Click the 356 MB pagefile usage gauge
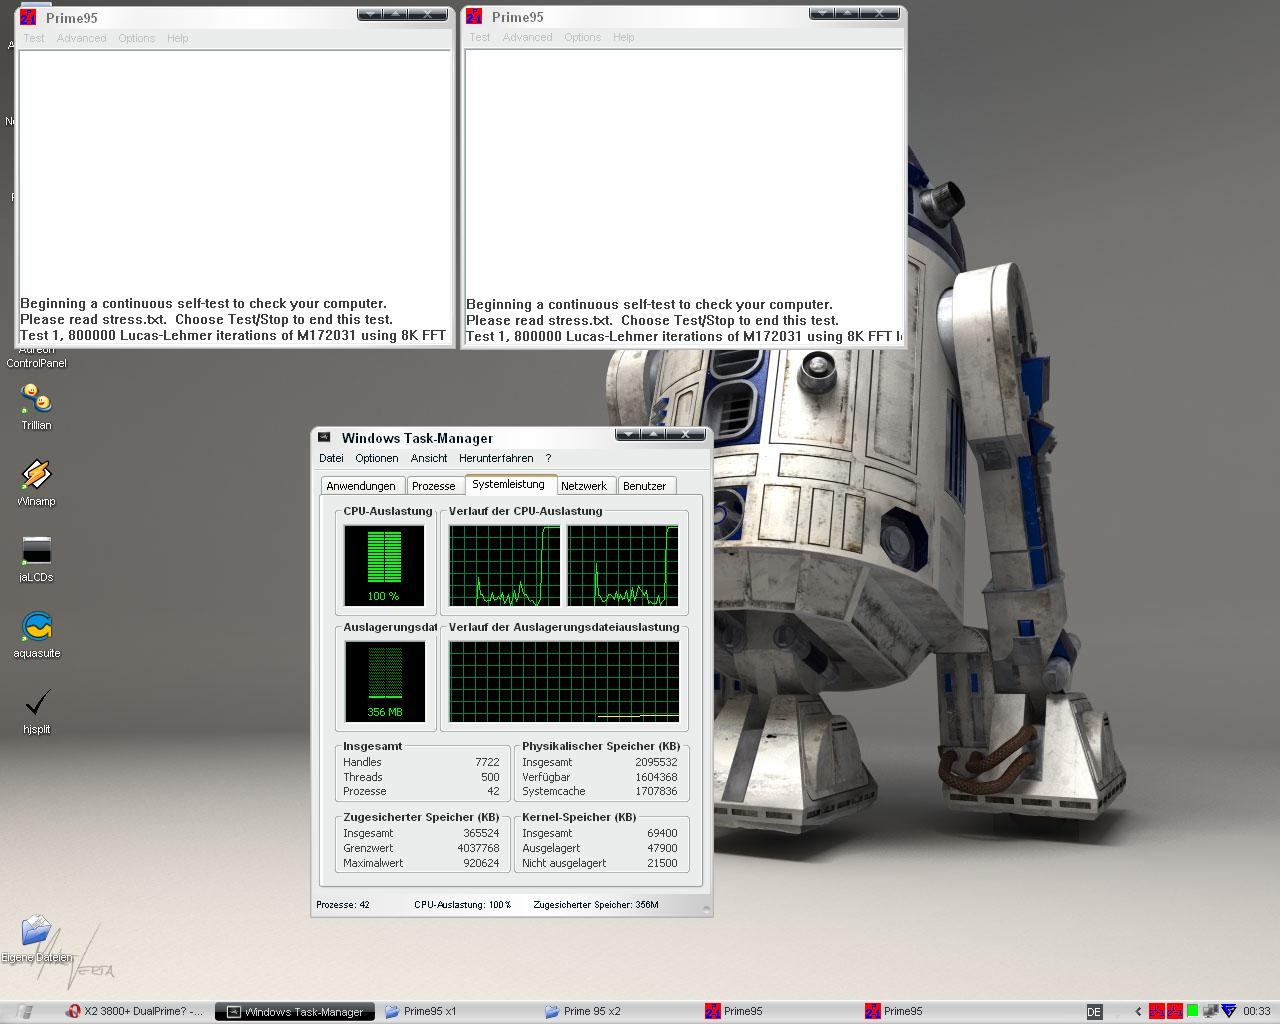The height and width of the screenshot is (1024, 1280). pos(384,681)
